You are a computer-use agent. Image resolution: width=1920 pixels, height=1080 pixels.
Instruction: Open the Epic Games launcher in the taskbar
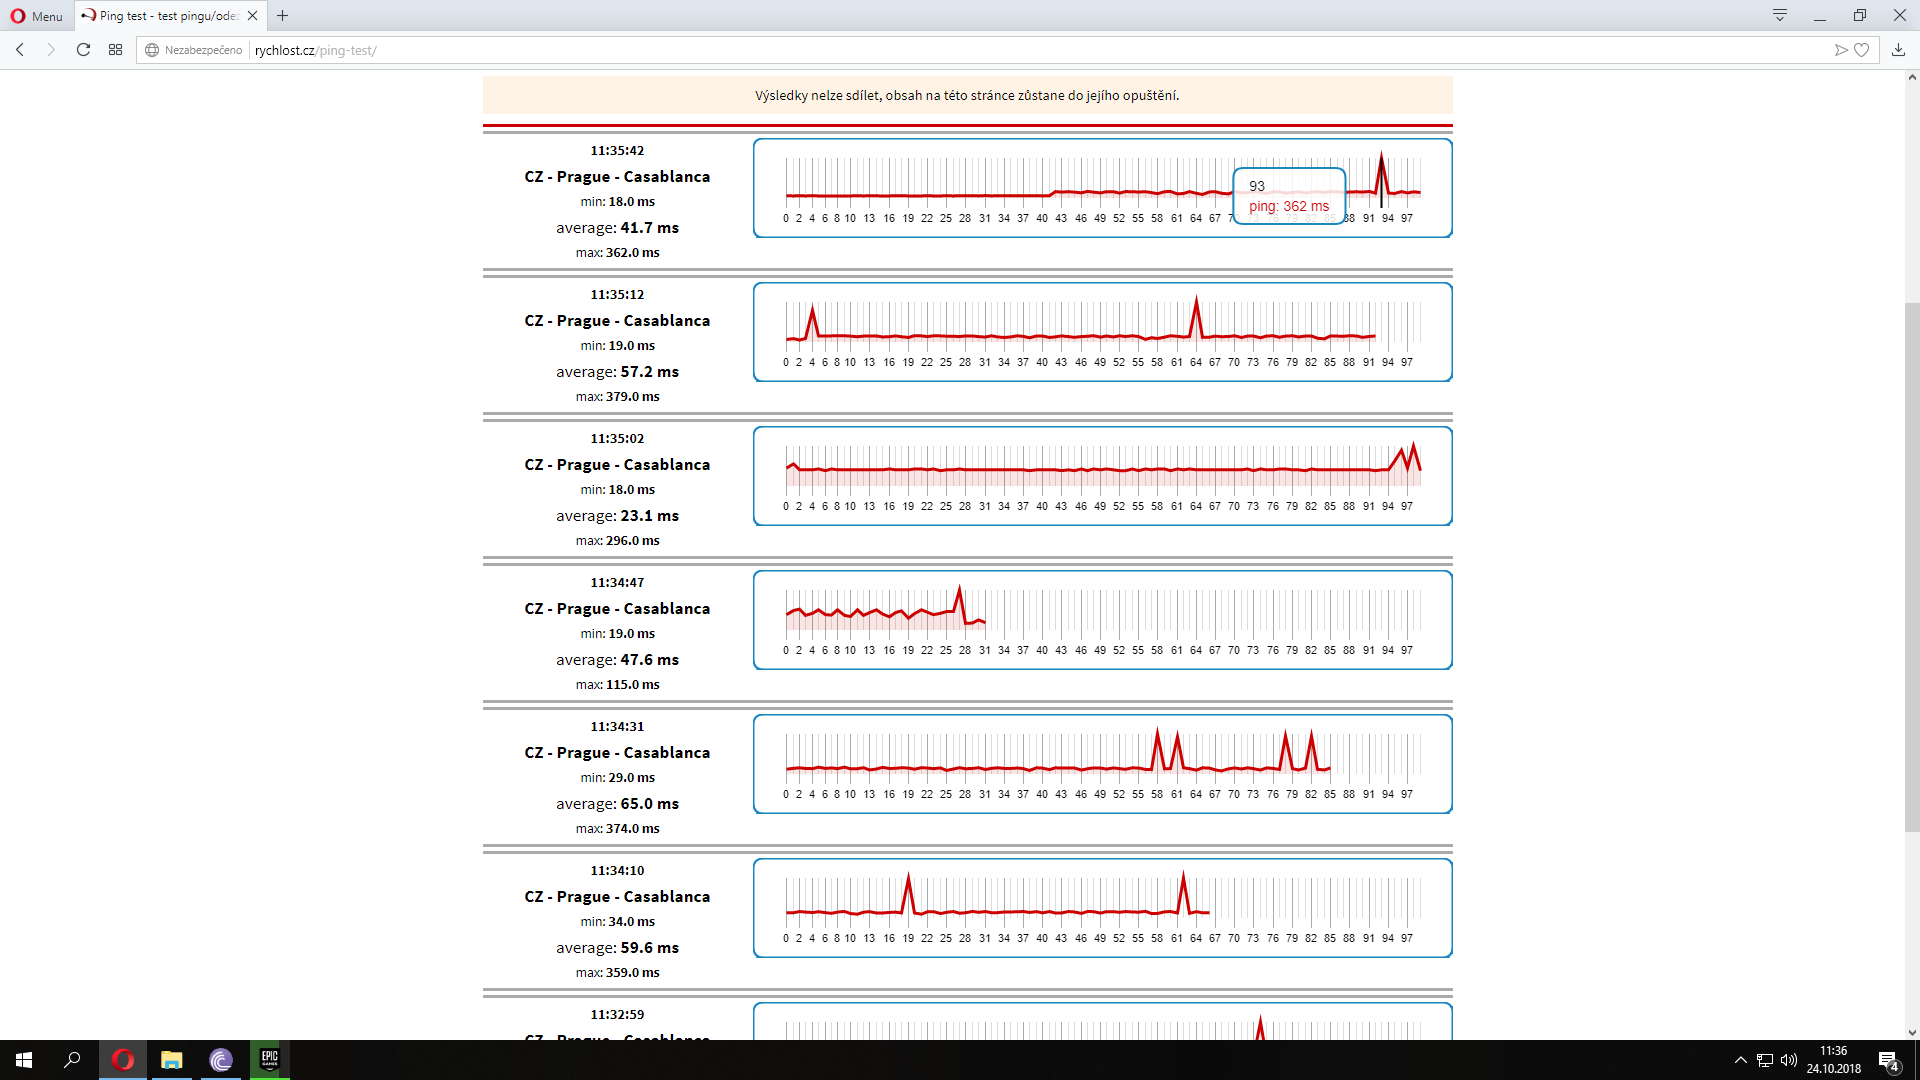click(269, 1060)
